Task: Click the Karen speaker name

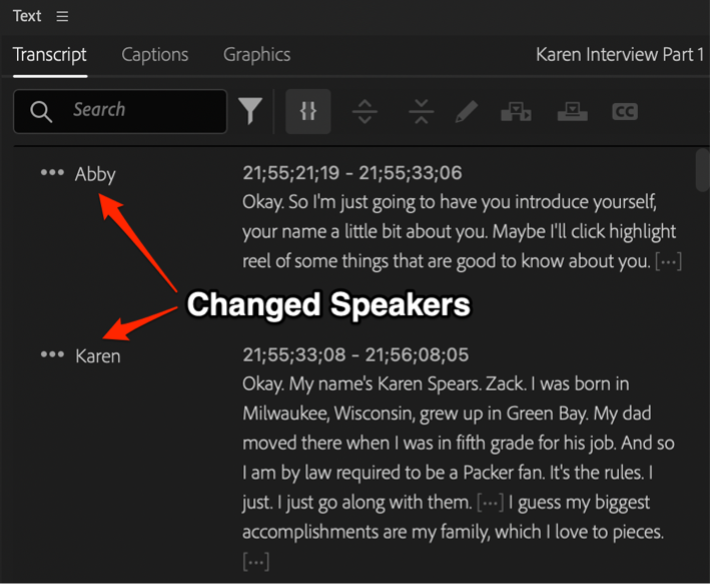Action: click(x=98, y=356)
